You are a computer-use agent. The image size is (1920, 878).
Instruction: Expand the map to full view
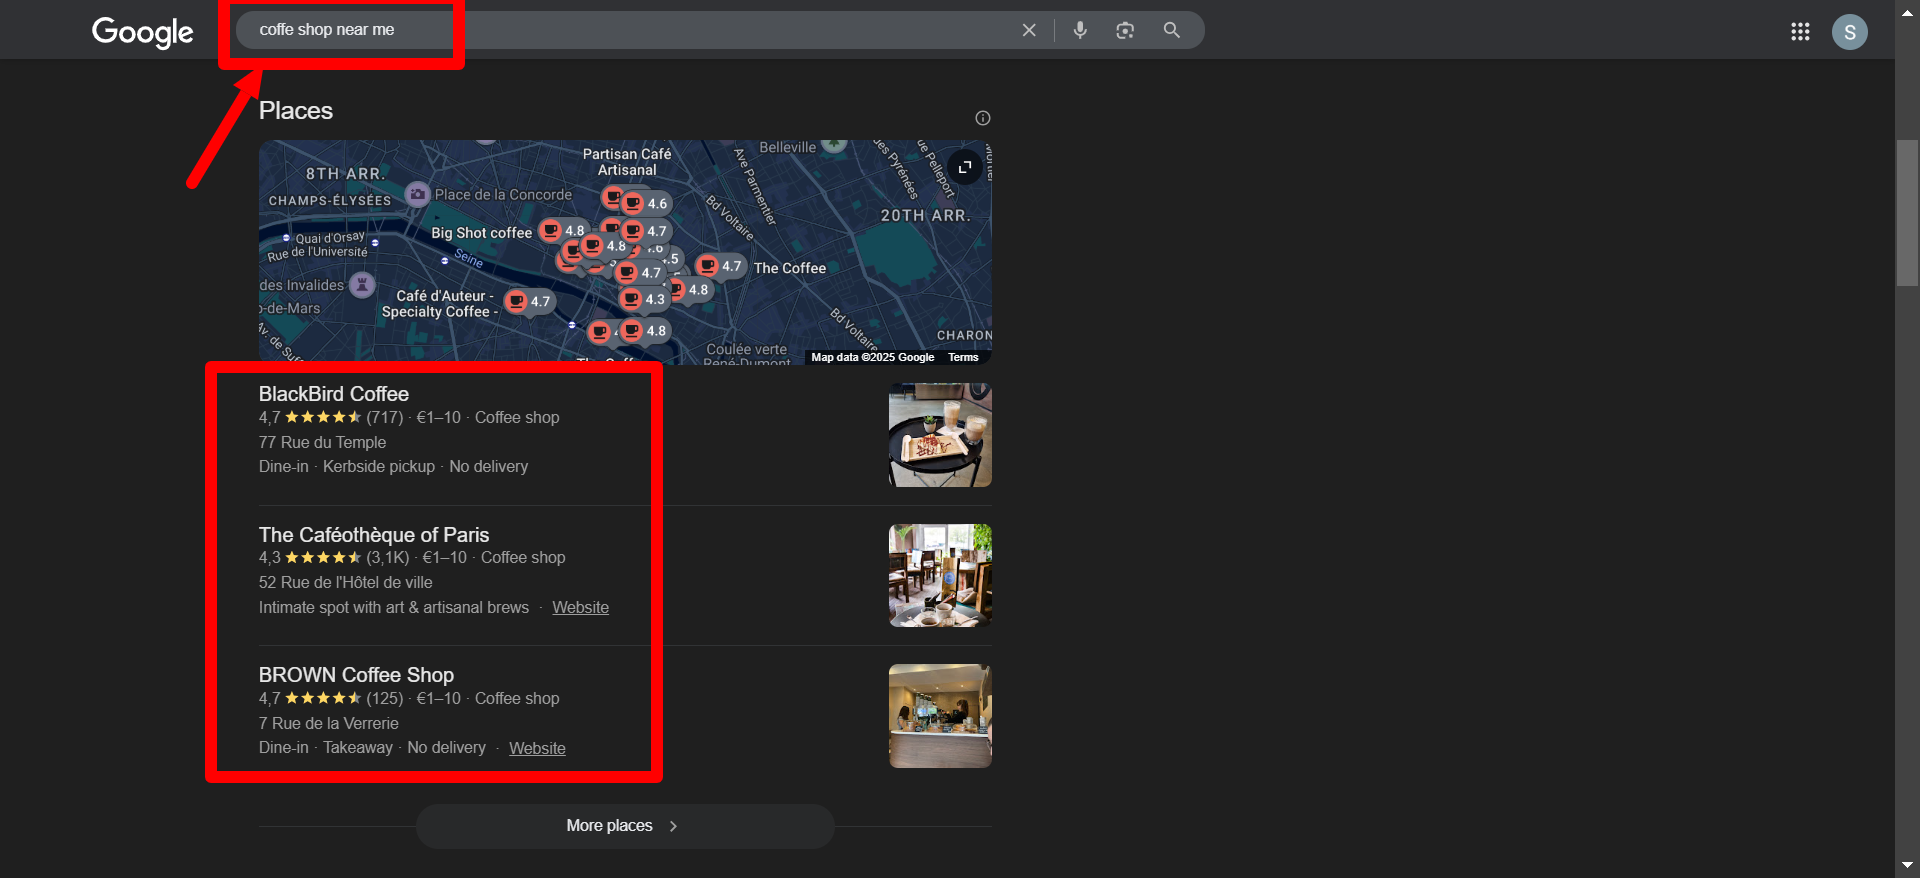click(964, 167)
